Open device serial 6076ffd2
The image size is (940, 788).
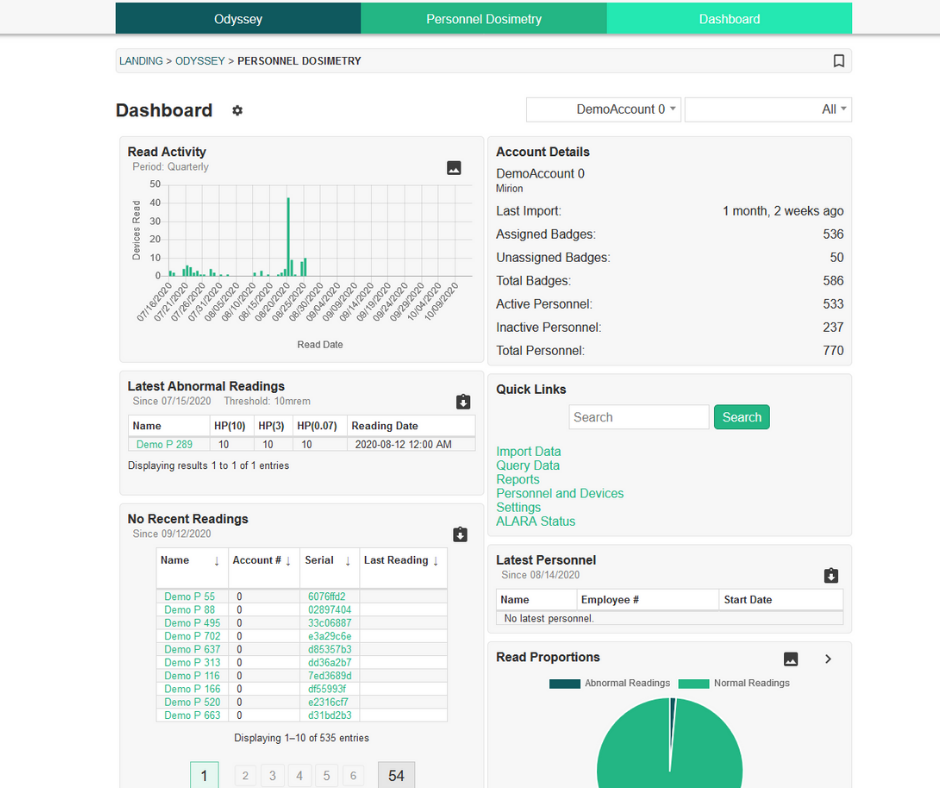click(x=327, y=597)
